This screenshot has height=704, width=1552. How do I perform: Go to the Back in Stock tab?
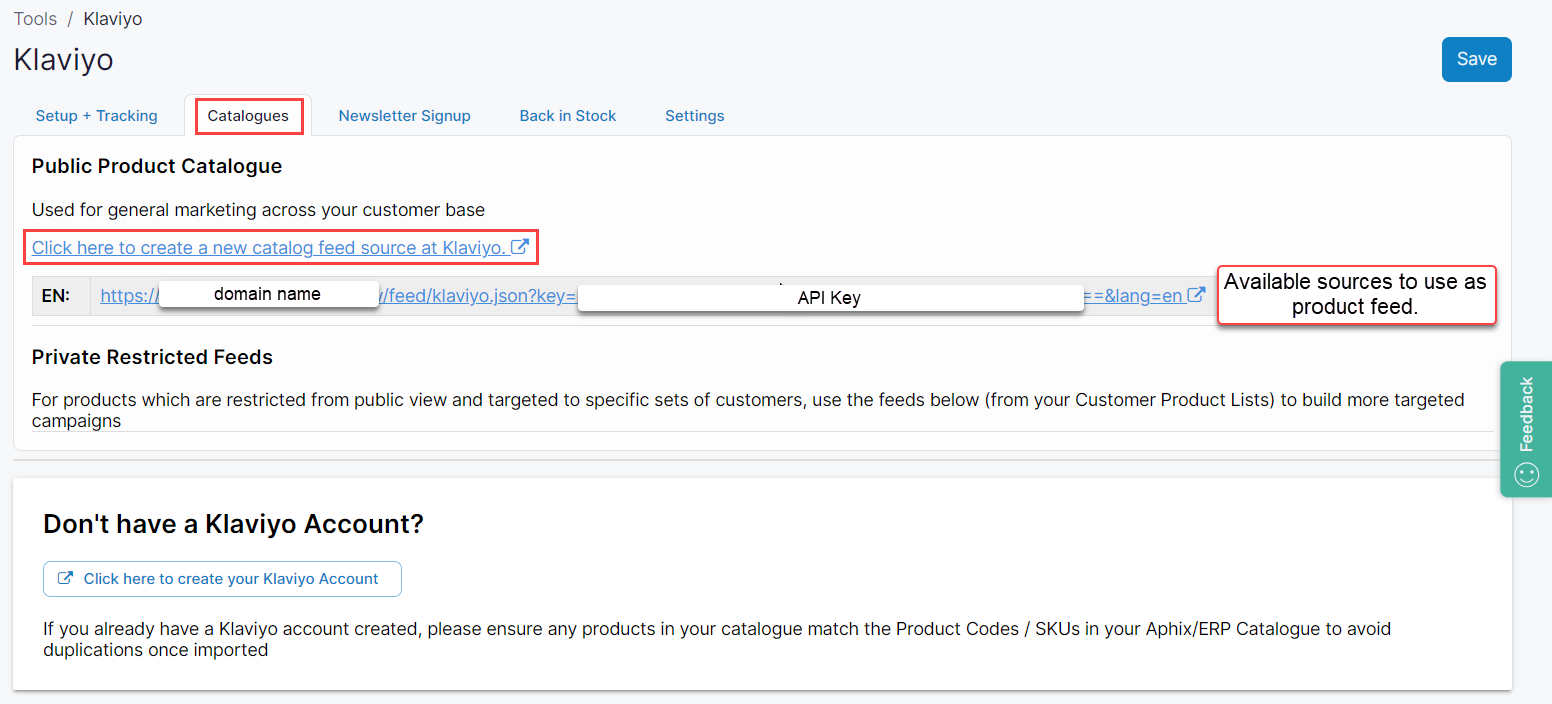[x=567, y=116]
